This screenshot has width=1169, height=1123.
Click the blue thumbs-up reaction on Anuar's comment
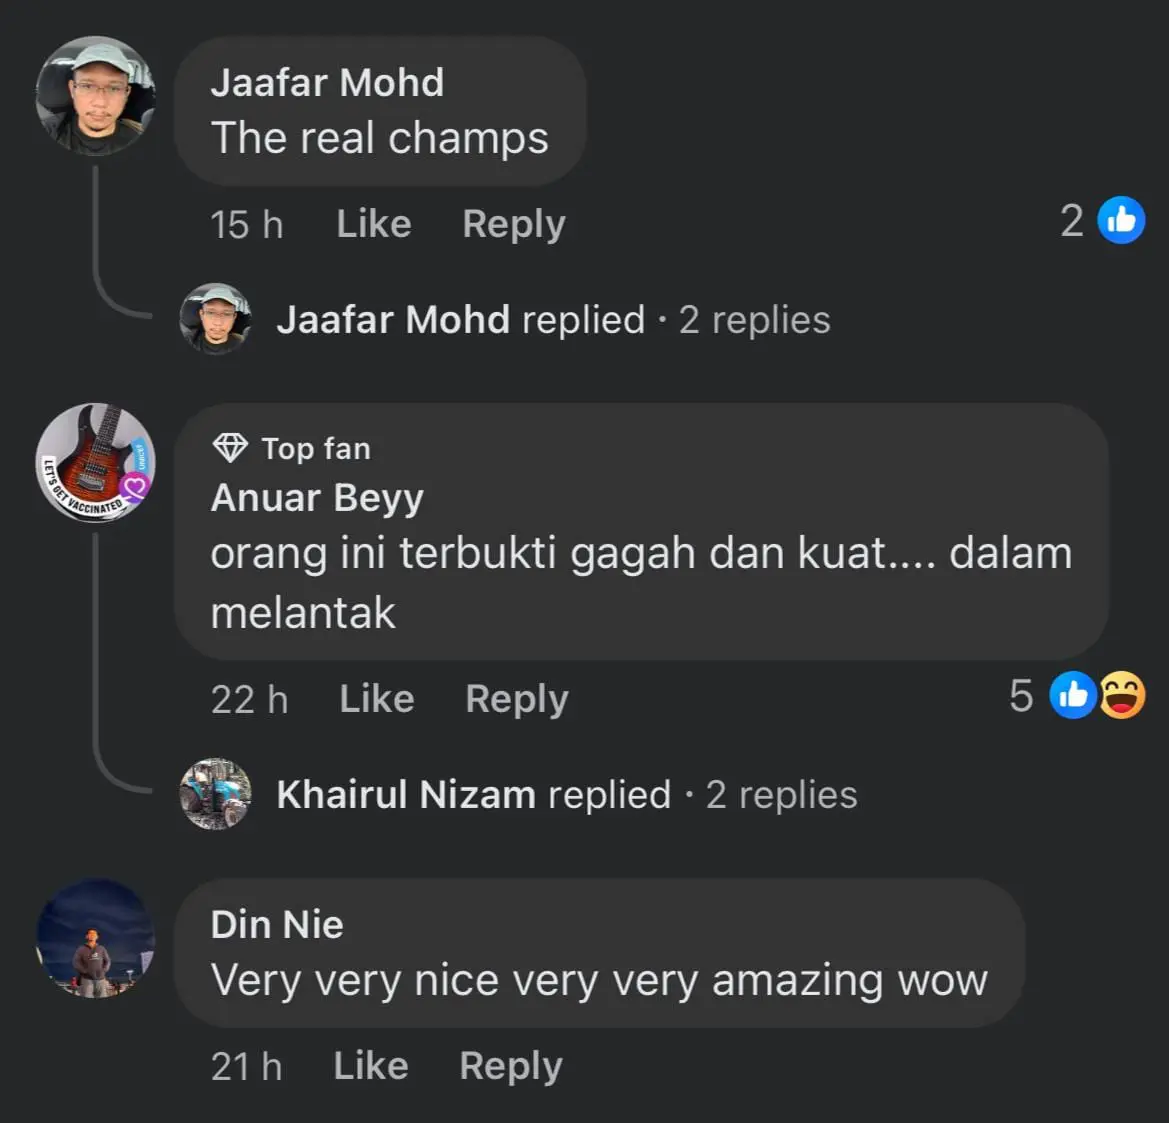tap(1073, 695)
